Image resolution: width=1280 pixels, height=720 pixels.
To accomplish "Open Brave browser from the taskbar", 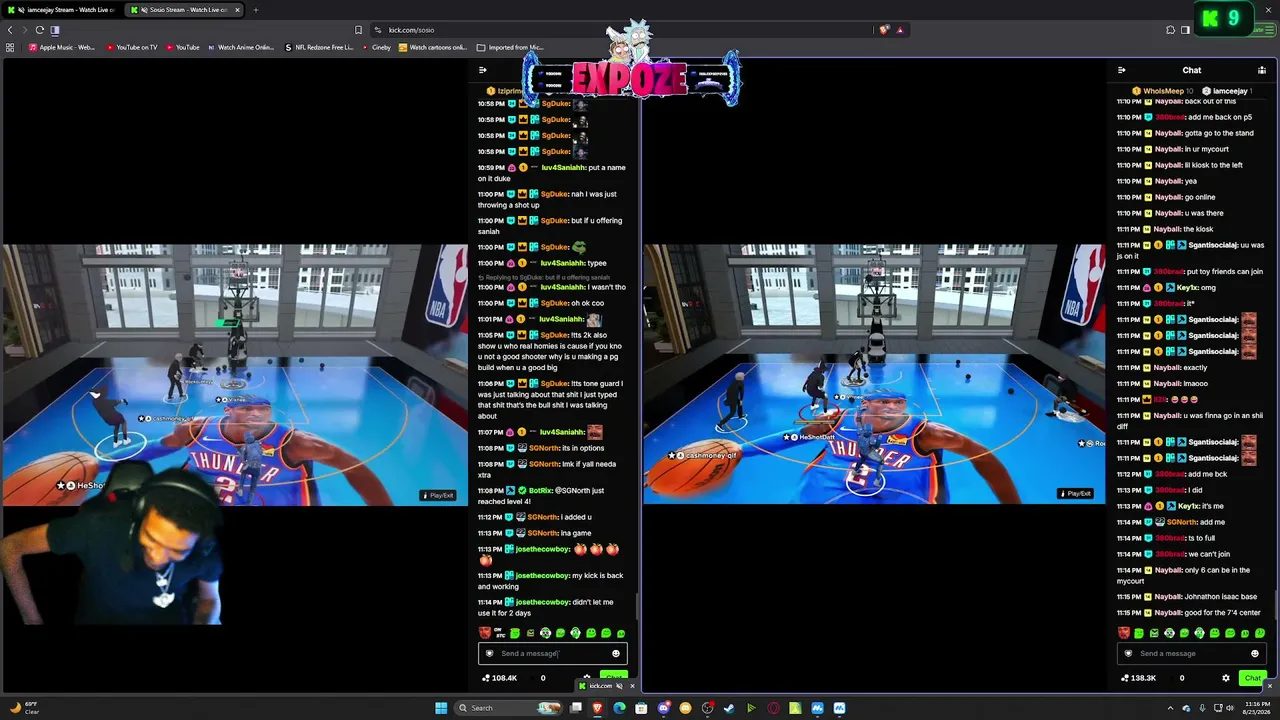I will point(598,708).
